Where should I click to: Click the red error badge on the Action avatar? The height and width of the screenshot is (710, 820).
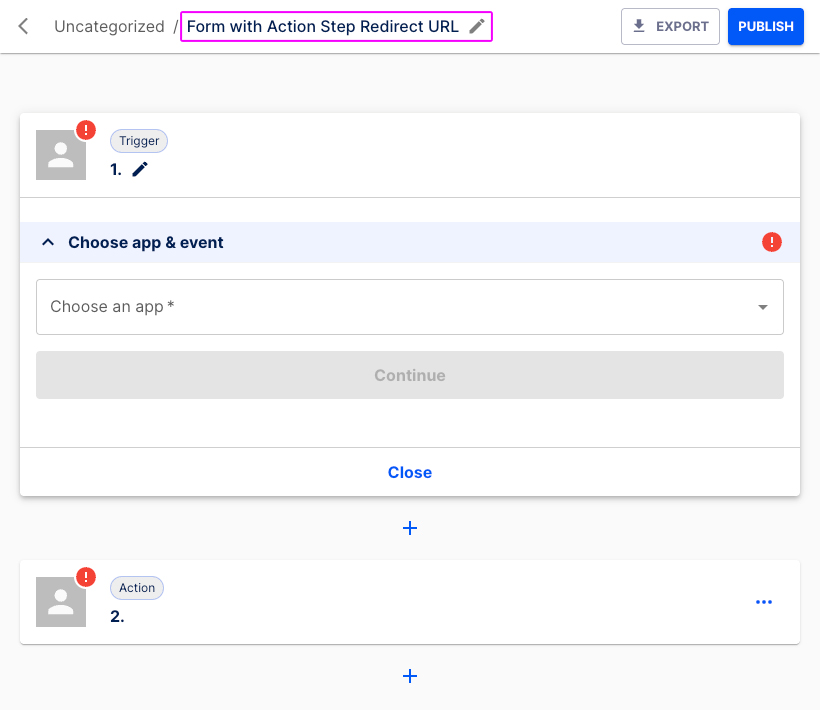point(86,576)
